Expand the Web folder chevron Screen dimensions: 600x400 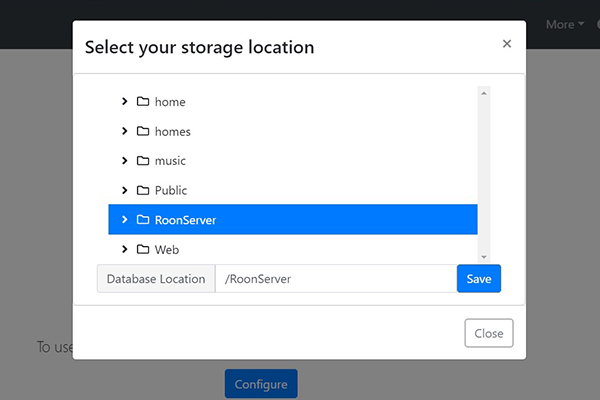coord(124,250)
